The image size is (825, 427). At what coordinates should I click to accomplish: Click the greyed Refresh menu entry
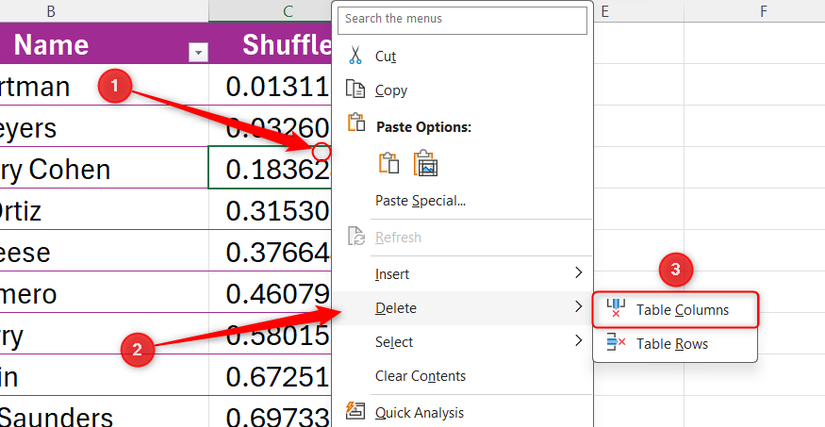click(462, 237)
